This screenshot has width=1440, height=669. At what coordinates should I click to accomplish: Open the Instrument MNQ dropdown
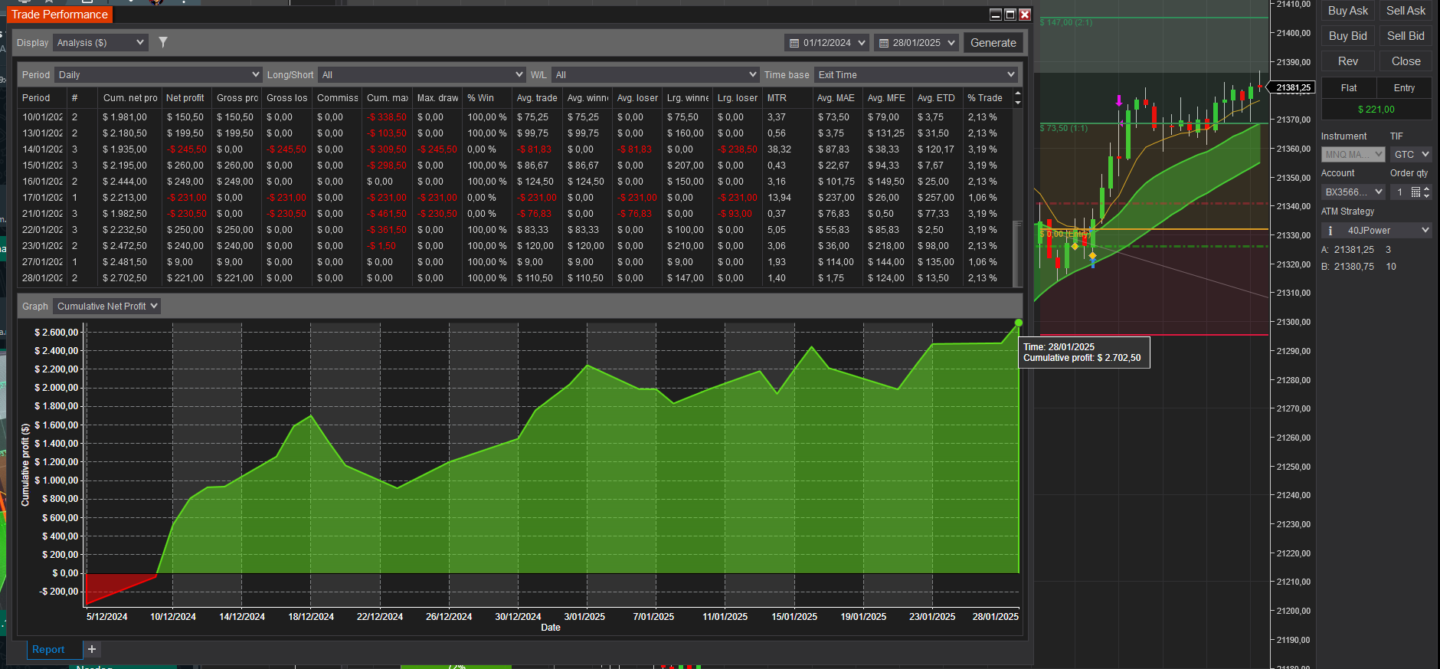[x=1353, y=154]
